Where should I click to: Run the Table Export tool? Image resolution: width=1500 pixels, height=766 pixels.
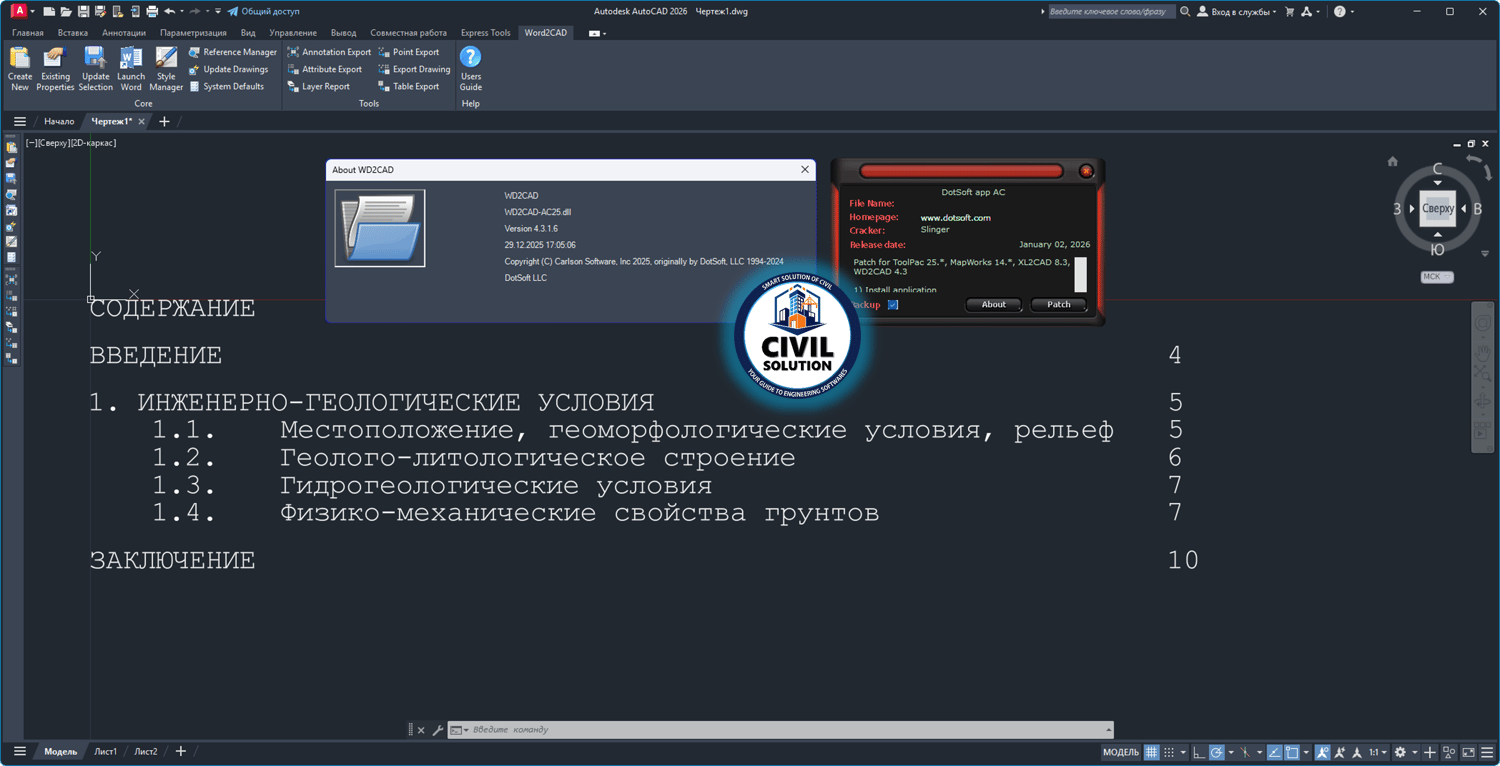(408, 86)
